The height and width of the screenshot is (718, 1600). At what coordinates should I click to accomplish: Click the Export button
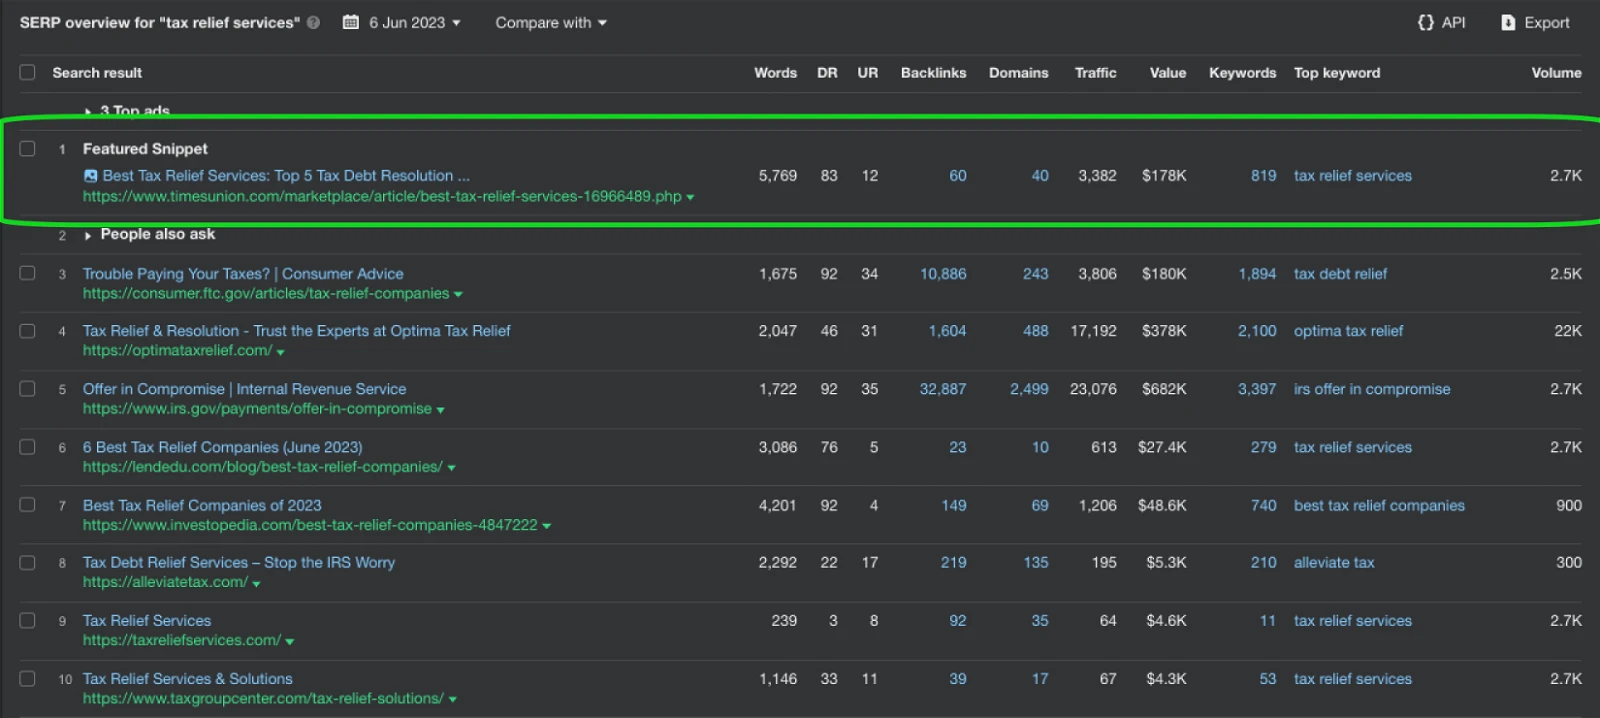pos(1535,22)
